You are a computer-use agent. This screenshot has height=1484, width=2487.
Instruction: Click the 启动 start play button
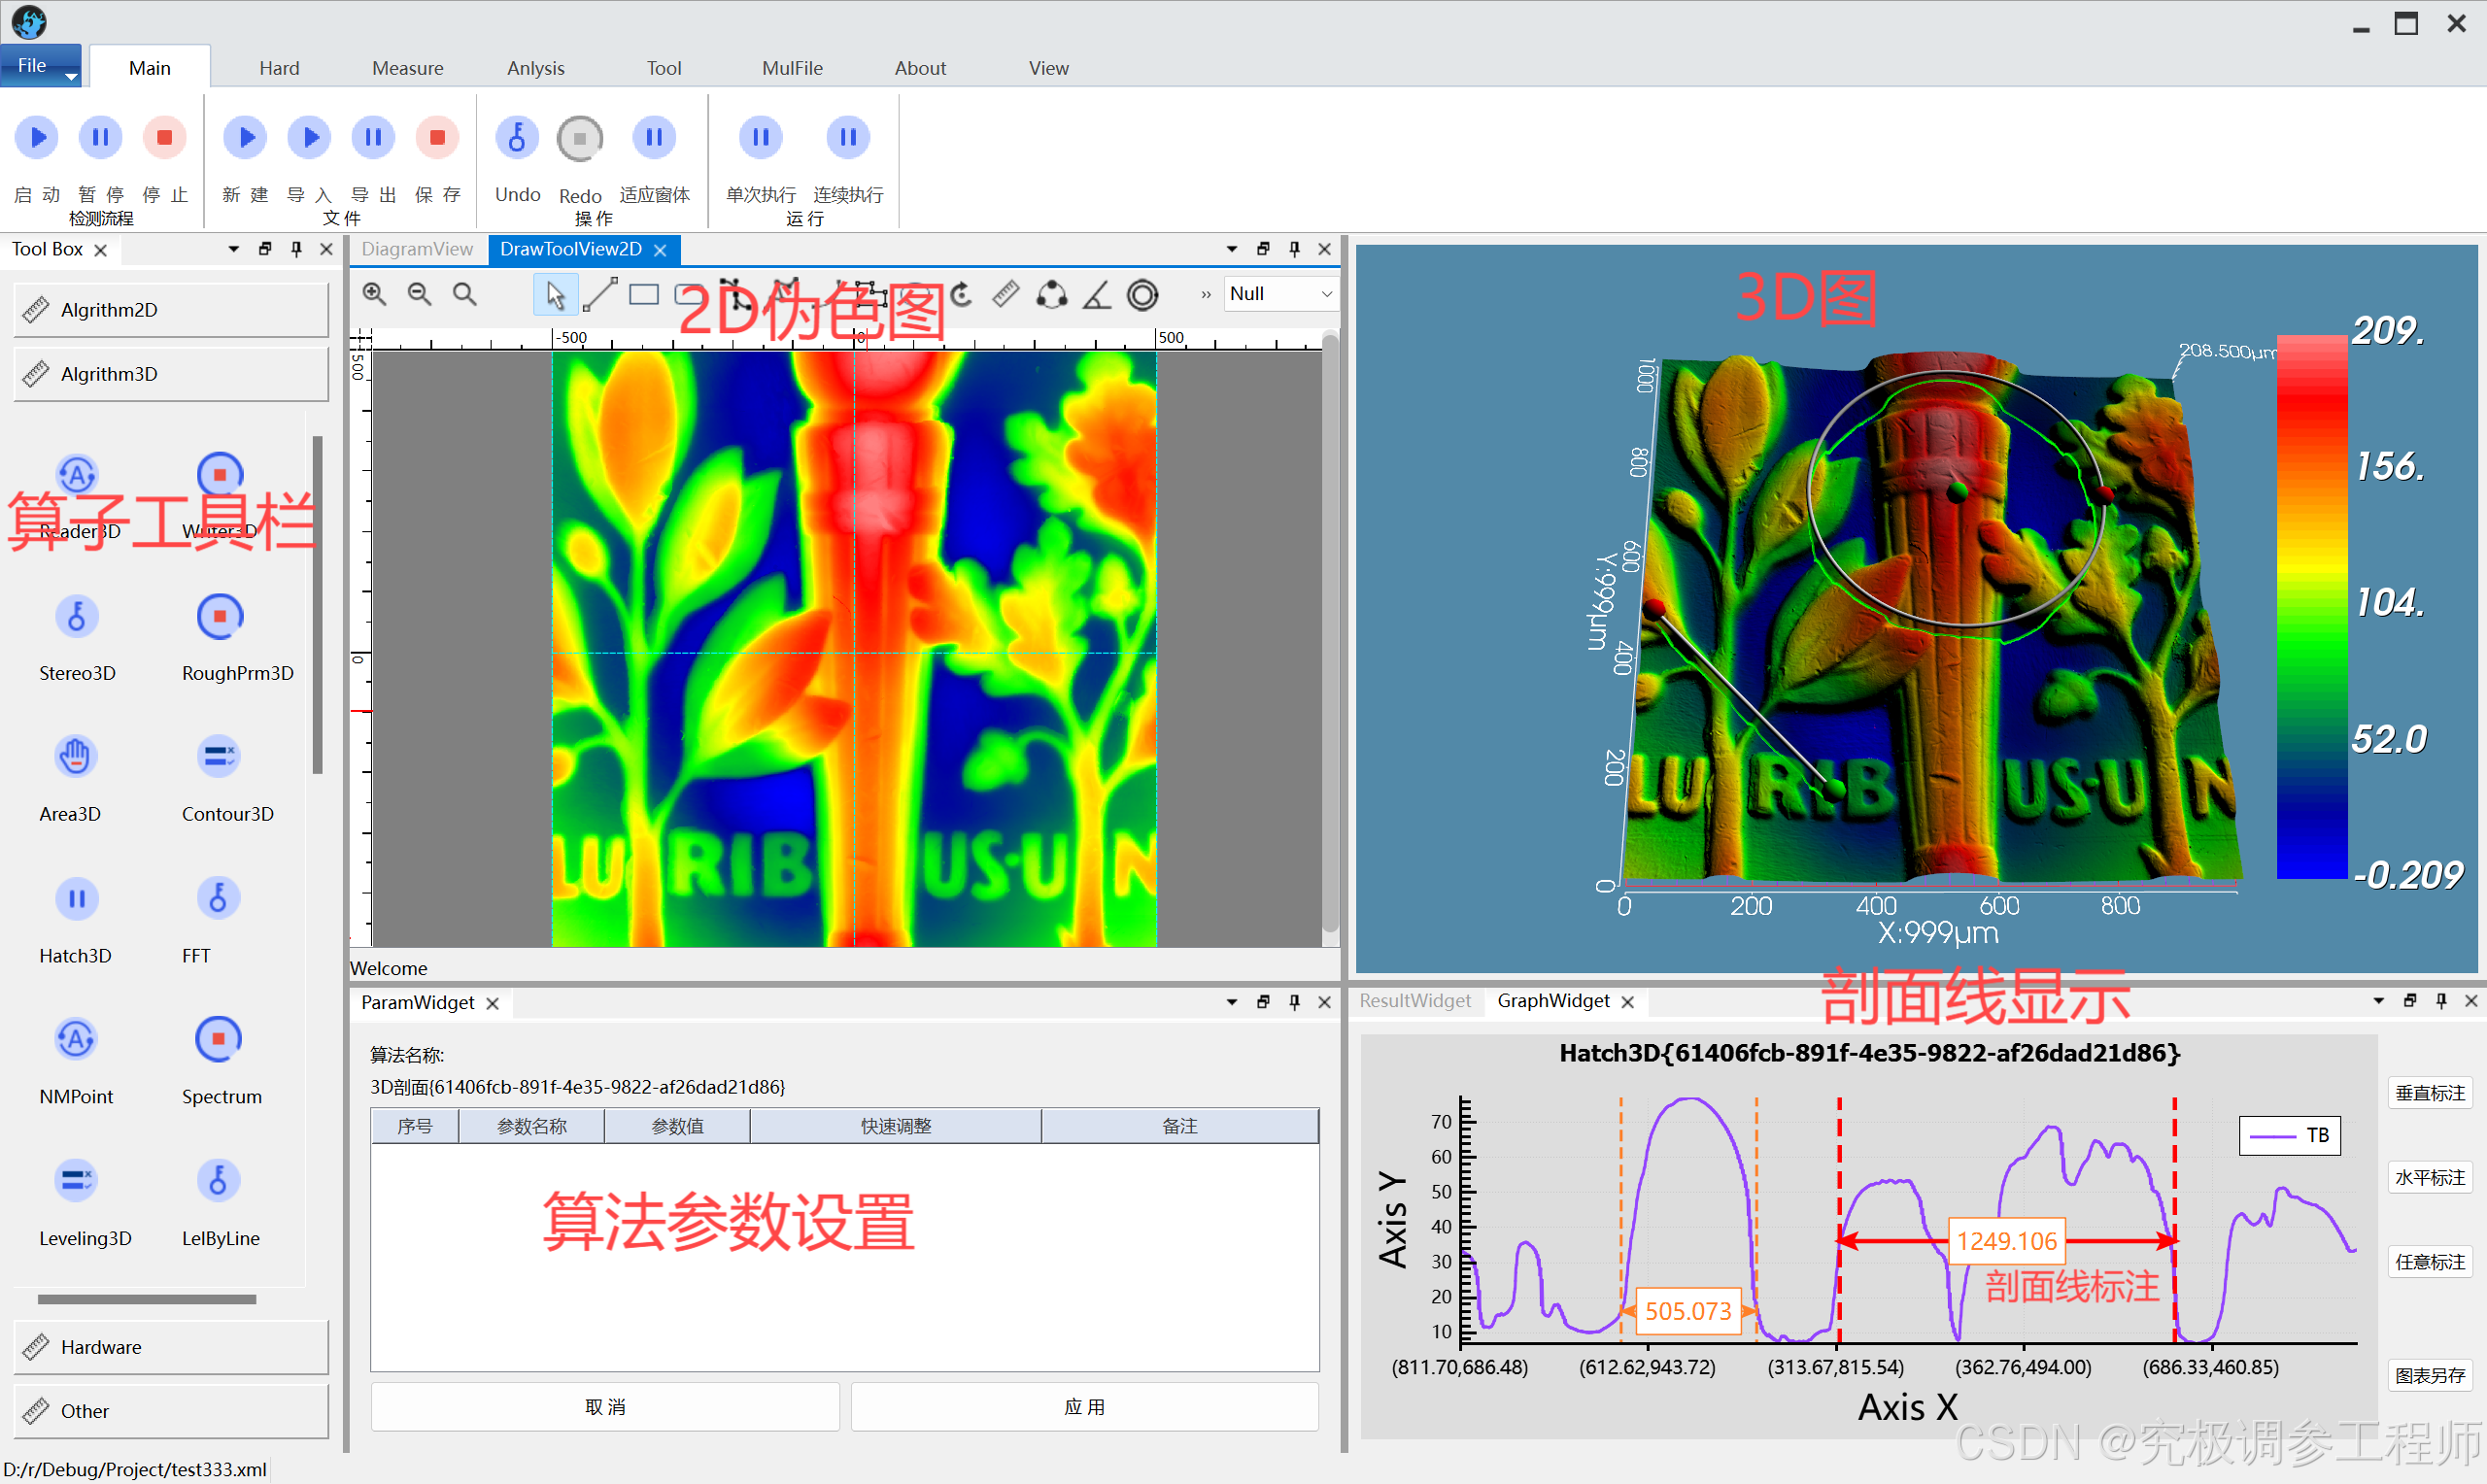click(37, 138)
